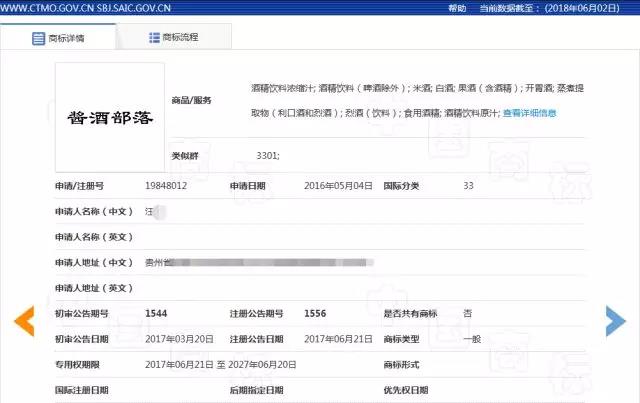Switch to the 商标流程 tab
The width and height of the screenshot is (640, 403).
coord(174,37)
